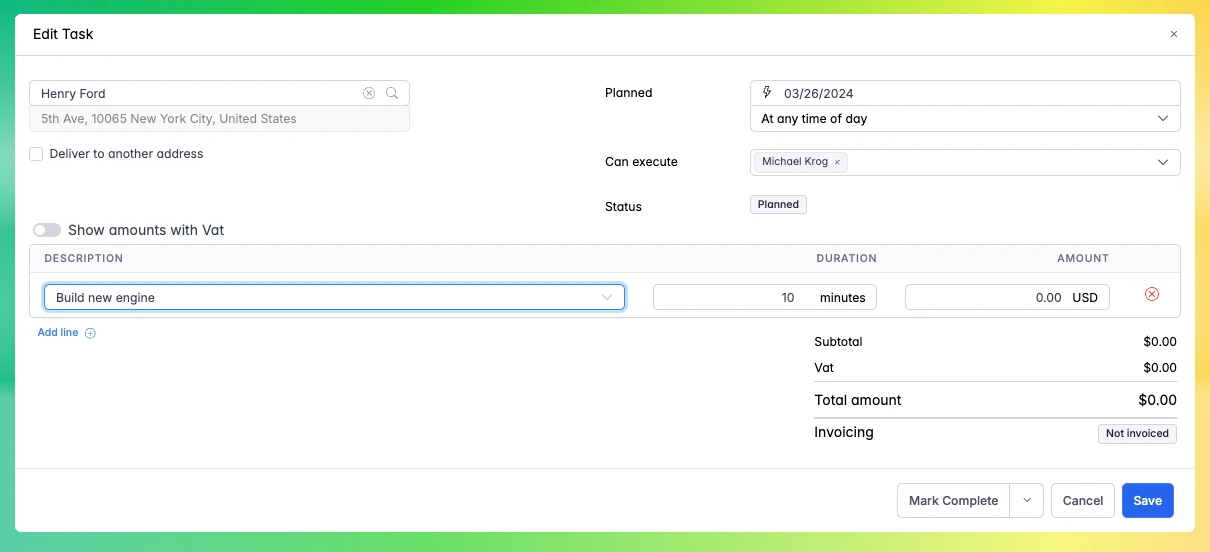Click the Add line link

point(58,333)
